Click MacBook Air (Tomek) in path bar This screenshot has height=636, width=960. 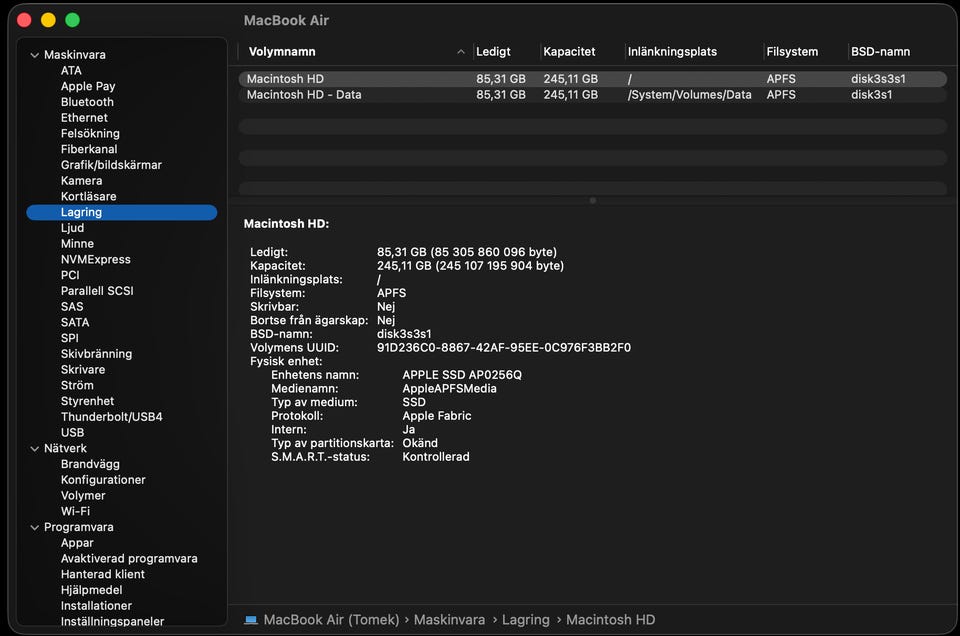coord(331,620)
